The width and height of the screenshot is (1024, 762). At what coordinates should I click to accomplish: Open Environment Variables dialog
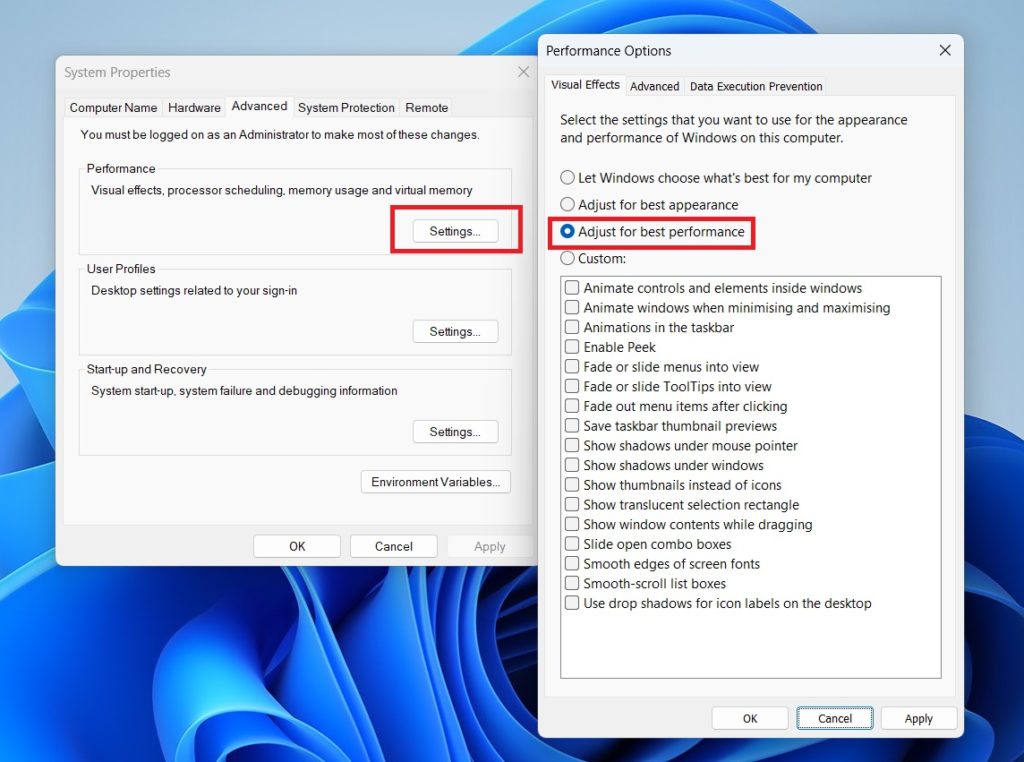436,482
